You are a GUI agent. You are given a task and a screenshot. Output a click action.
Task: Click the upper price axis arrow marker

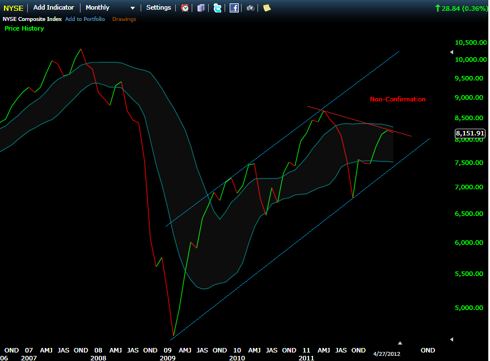[x=452, y=52]
